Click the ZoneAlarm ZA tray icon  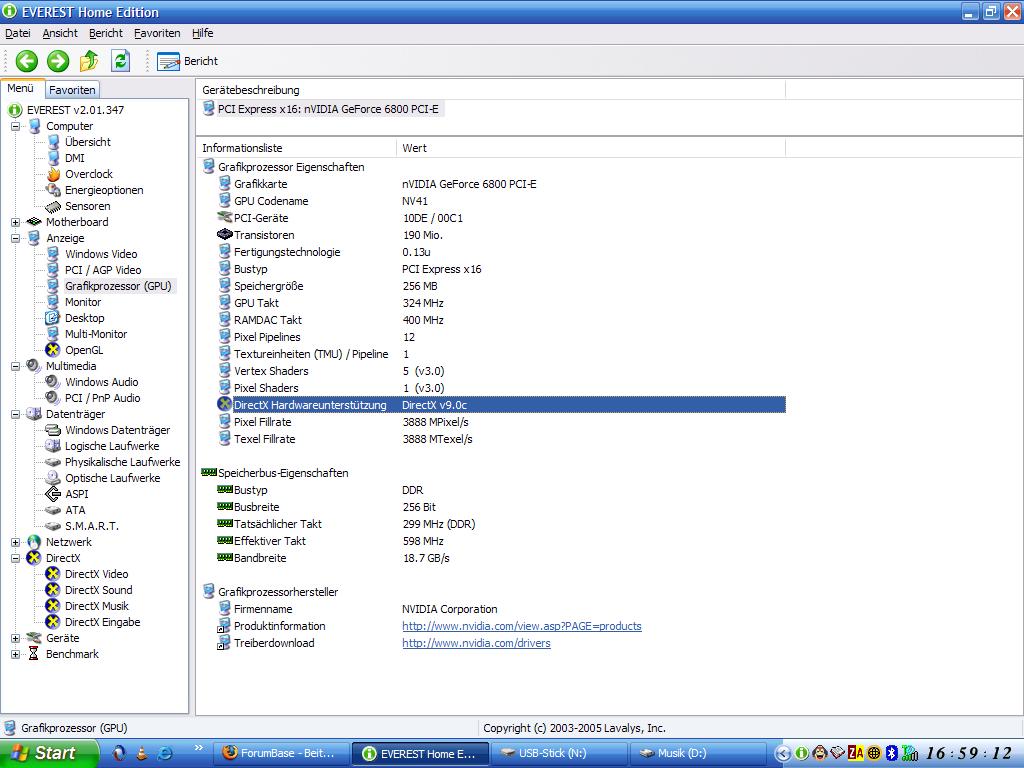tap(856, 753)
